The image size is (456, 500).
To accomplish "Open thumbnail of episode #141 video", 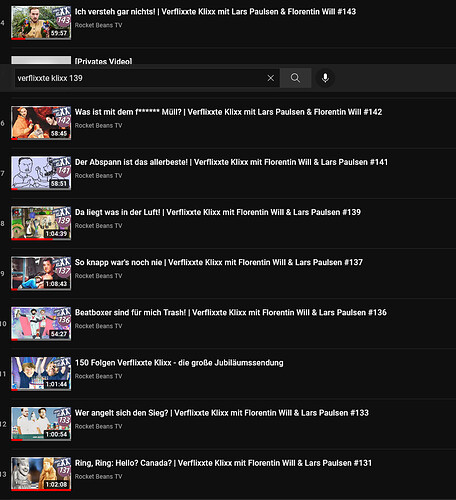I will pos(41,173).
